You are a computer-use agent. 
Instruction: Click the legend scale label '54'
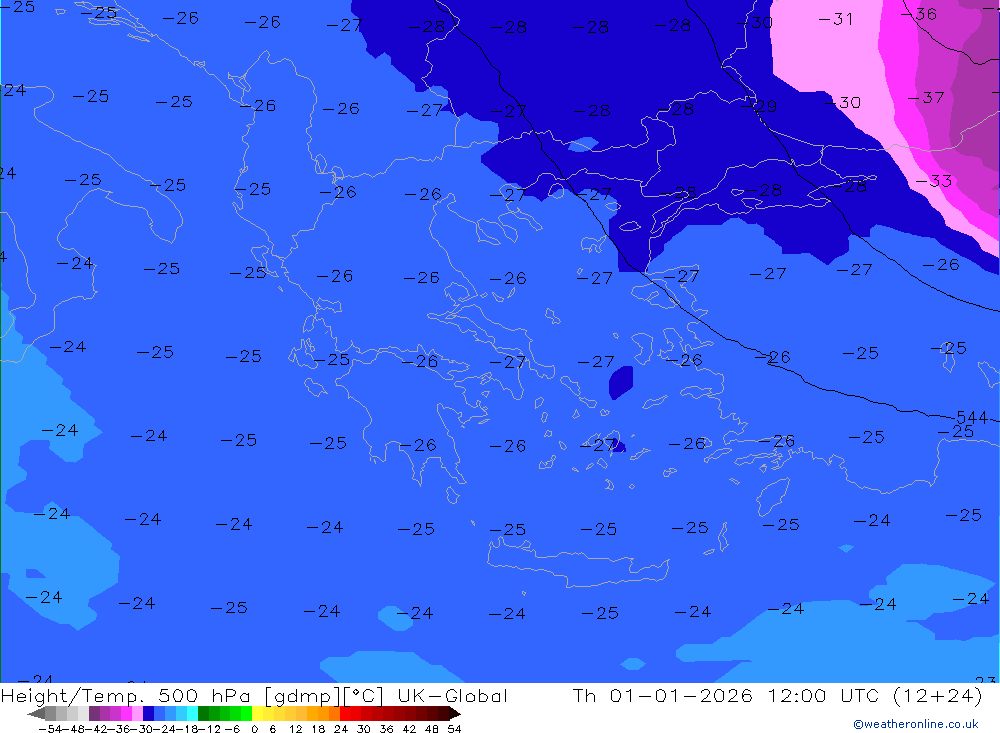pyautogui.click(x=454, y=729)
